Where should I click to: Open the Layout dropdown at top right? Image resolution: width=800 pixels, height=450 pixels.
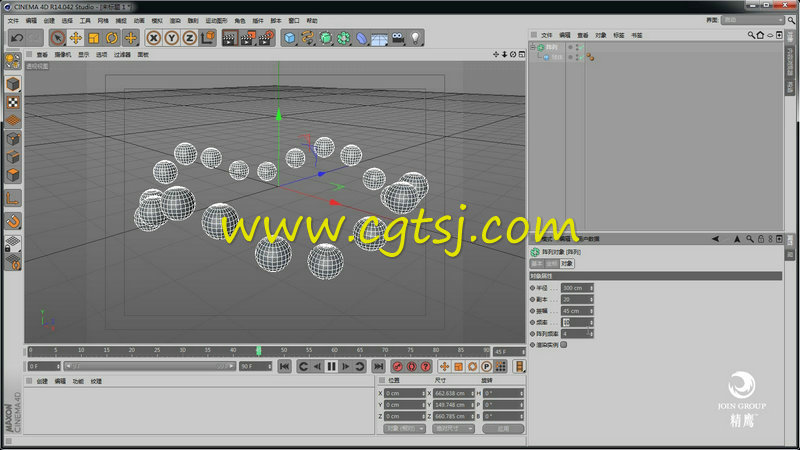753,20
